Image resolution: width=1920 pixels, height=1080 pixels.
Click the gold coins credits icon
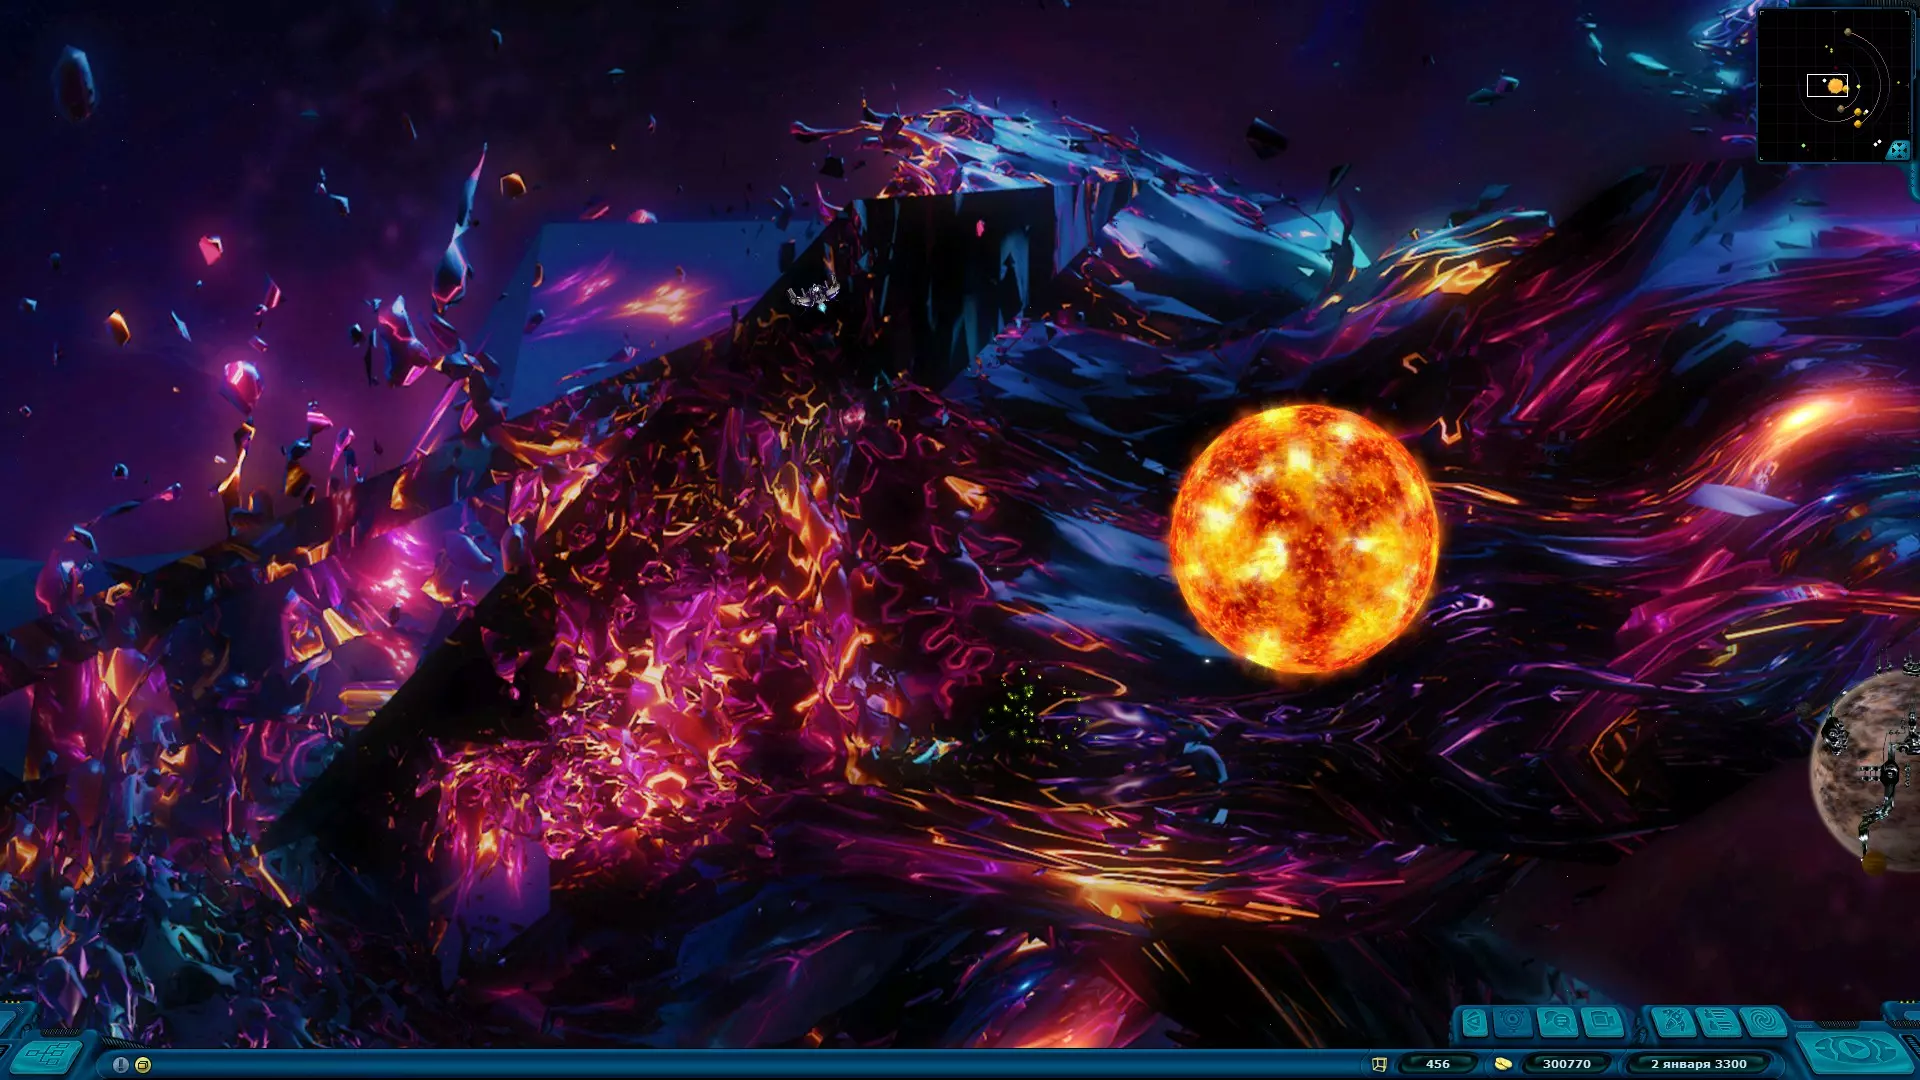(1502, 1064)
